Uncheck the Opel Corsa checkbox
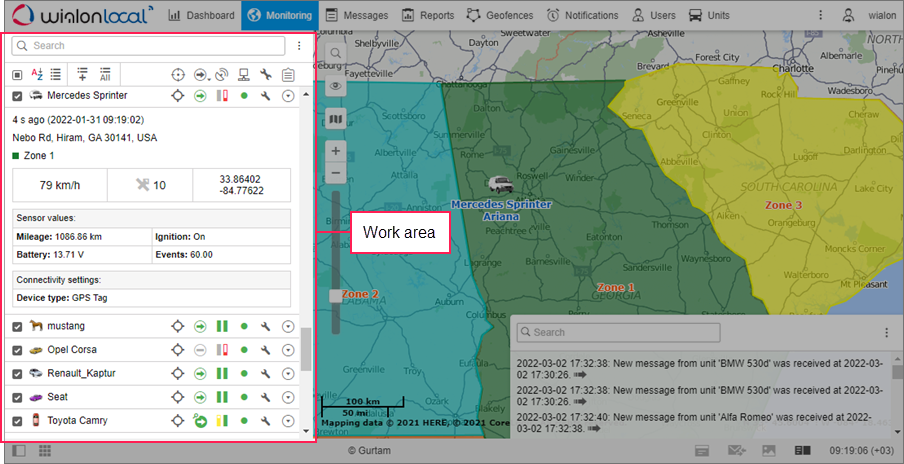 pyautogui.click(x=17, y=350)
